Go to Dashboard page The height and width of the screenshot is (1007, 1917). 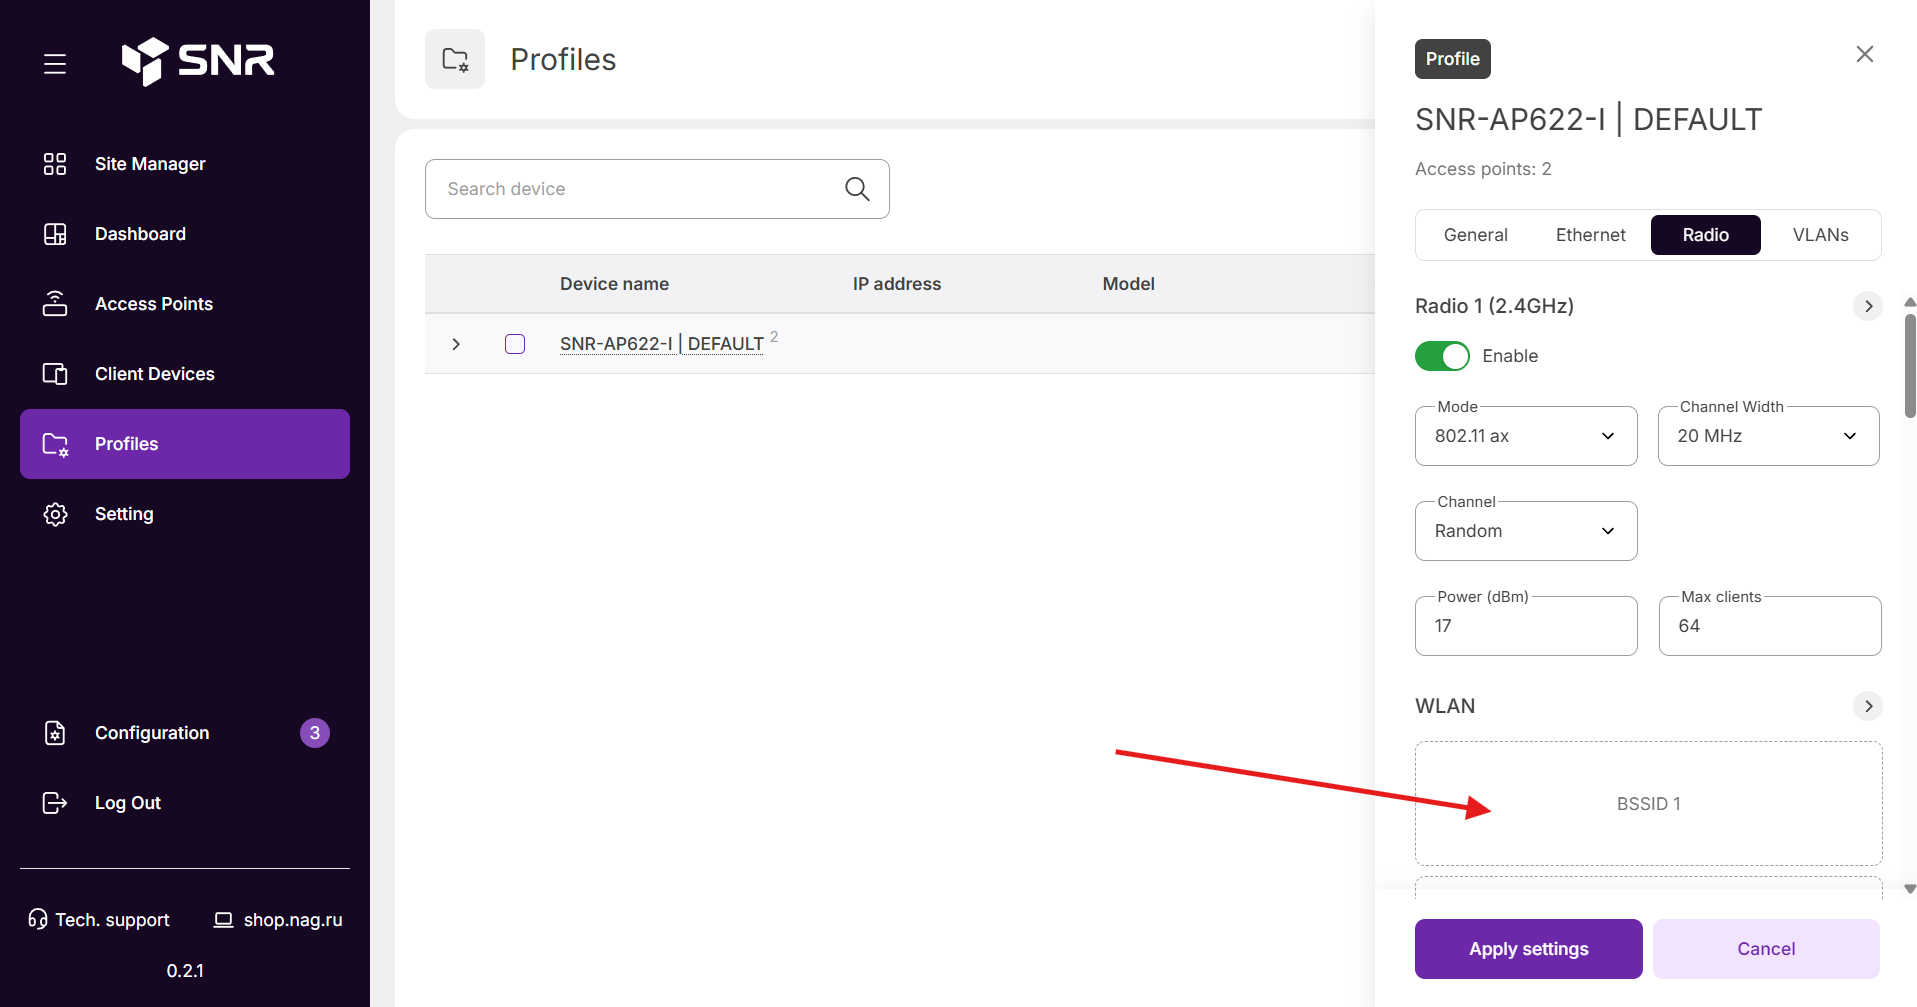pos(185,234)
